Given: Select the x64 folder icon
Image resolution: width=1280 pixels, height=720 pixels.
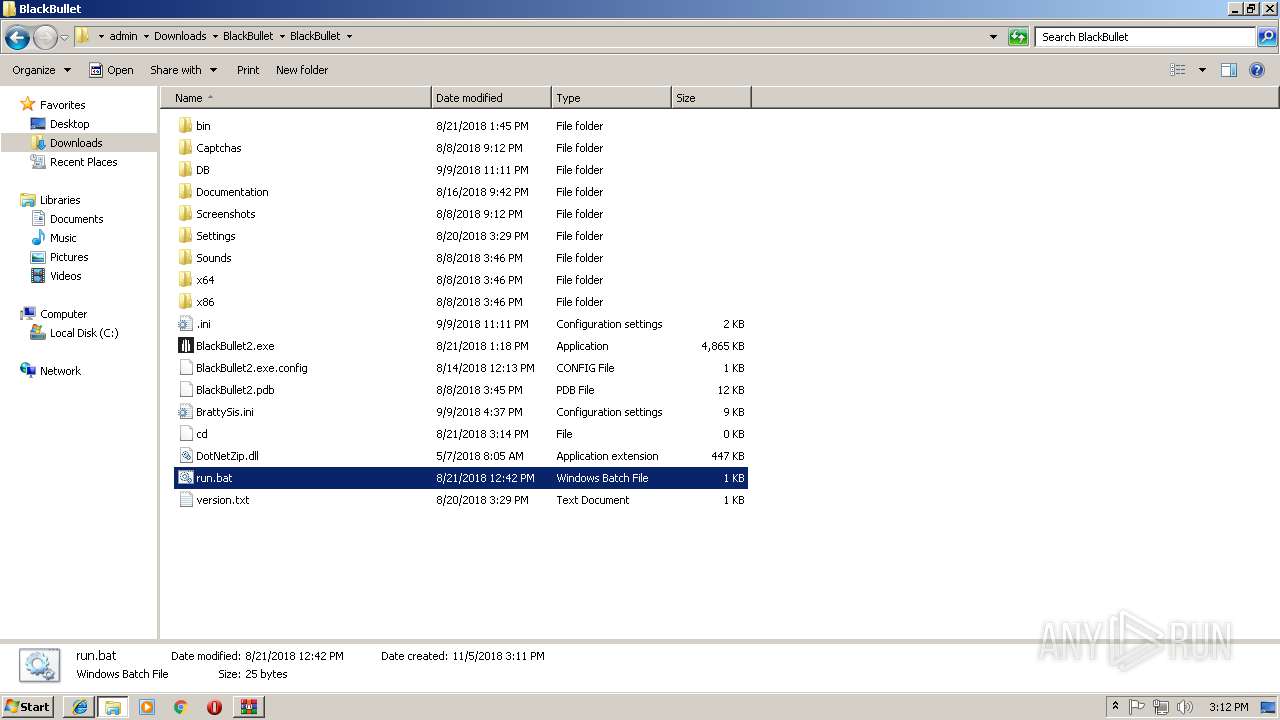Looking at the screenshot, I should (185, 280).
